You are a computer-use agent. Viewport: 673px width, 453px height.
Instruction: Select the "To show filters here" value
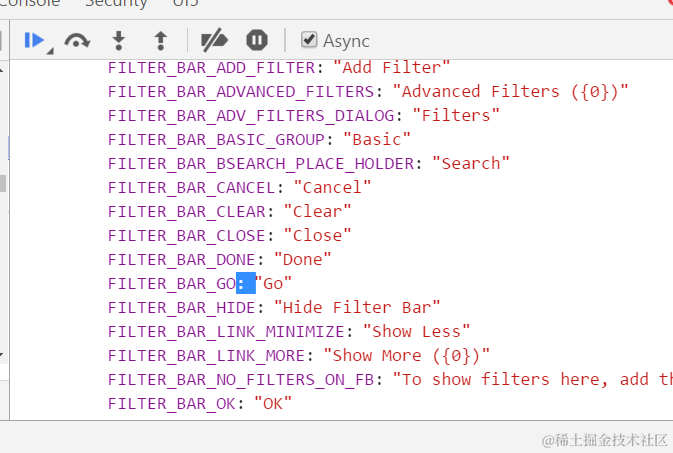pos(533,380)
